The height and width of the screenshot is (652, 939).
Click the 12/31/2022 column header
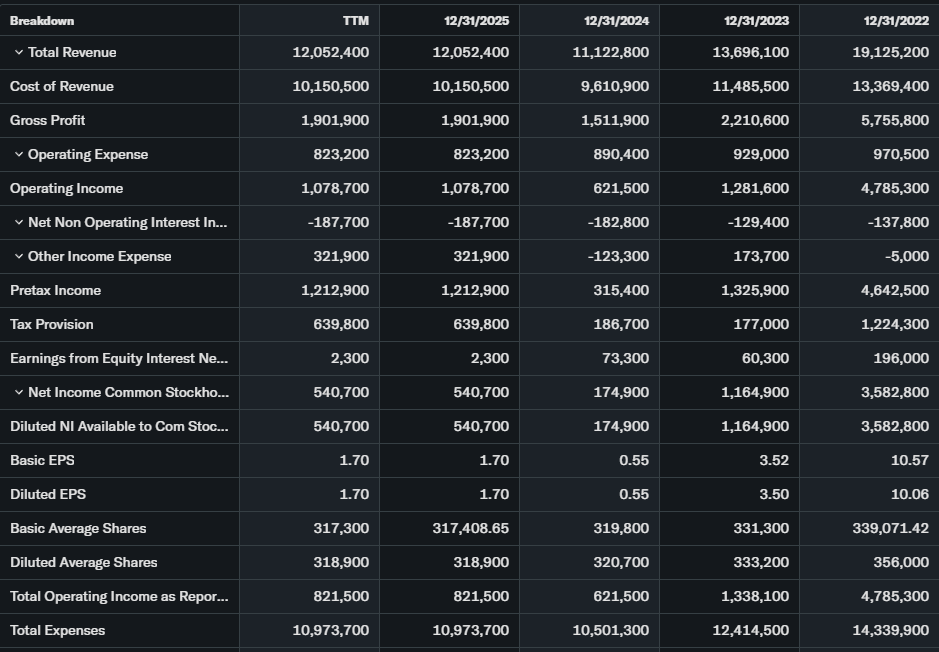(x=897, y=21)
